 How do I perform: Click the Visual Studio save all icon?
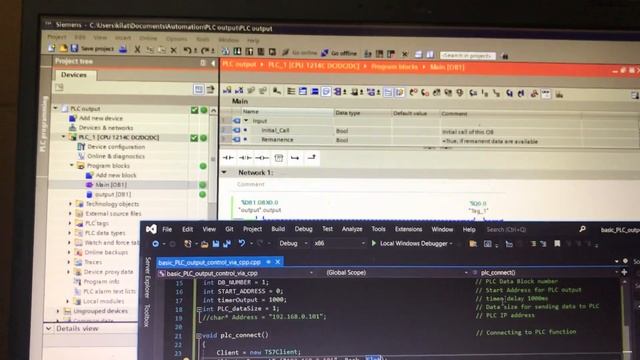[x=227, y=244]
